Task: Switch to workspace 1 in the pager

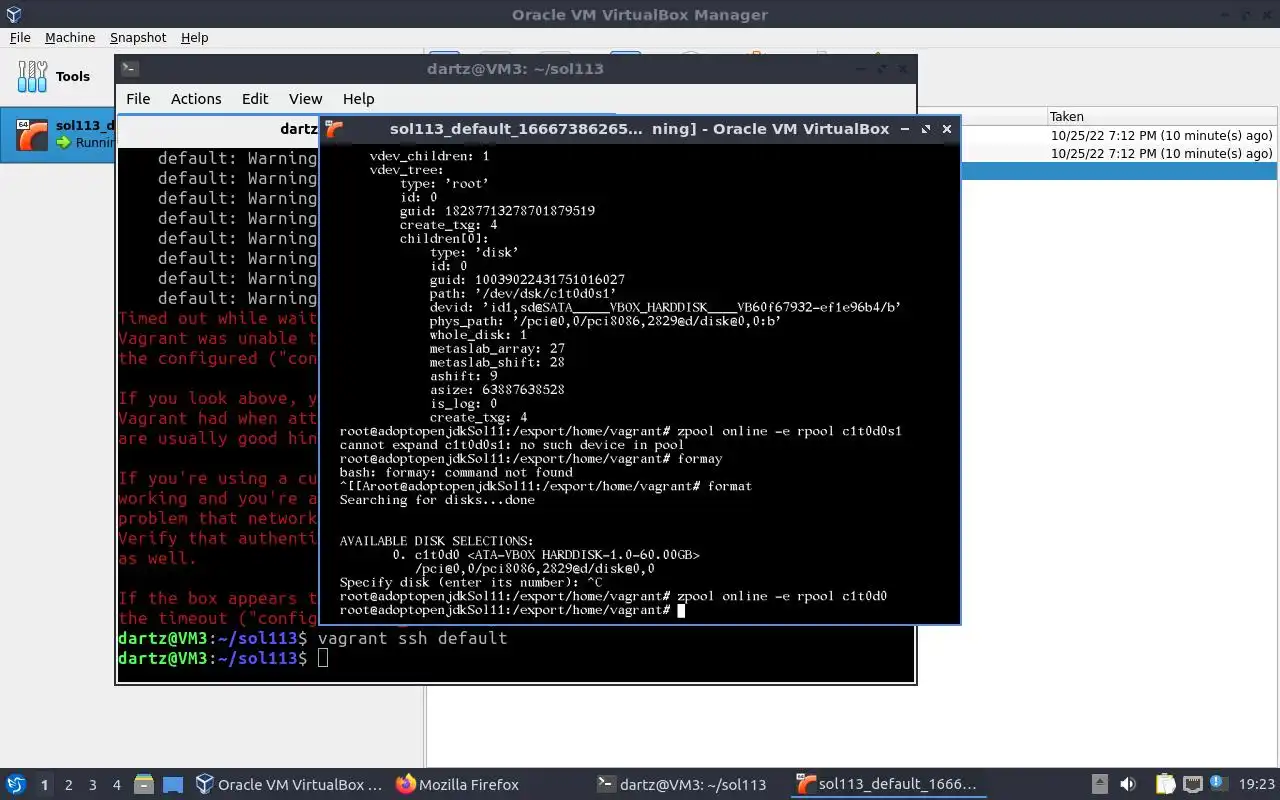Action: click(x=44, y=785)
